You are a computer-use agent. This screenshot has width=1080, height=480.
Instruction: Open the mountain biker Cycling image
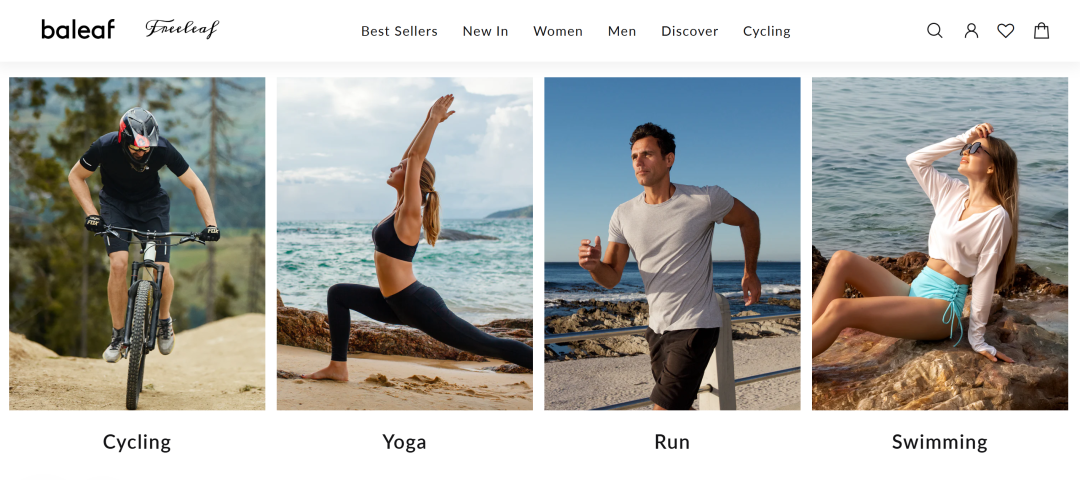click(x=137, y=243)
